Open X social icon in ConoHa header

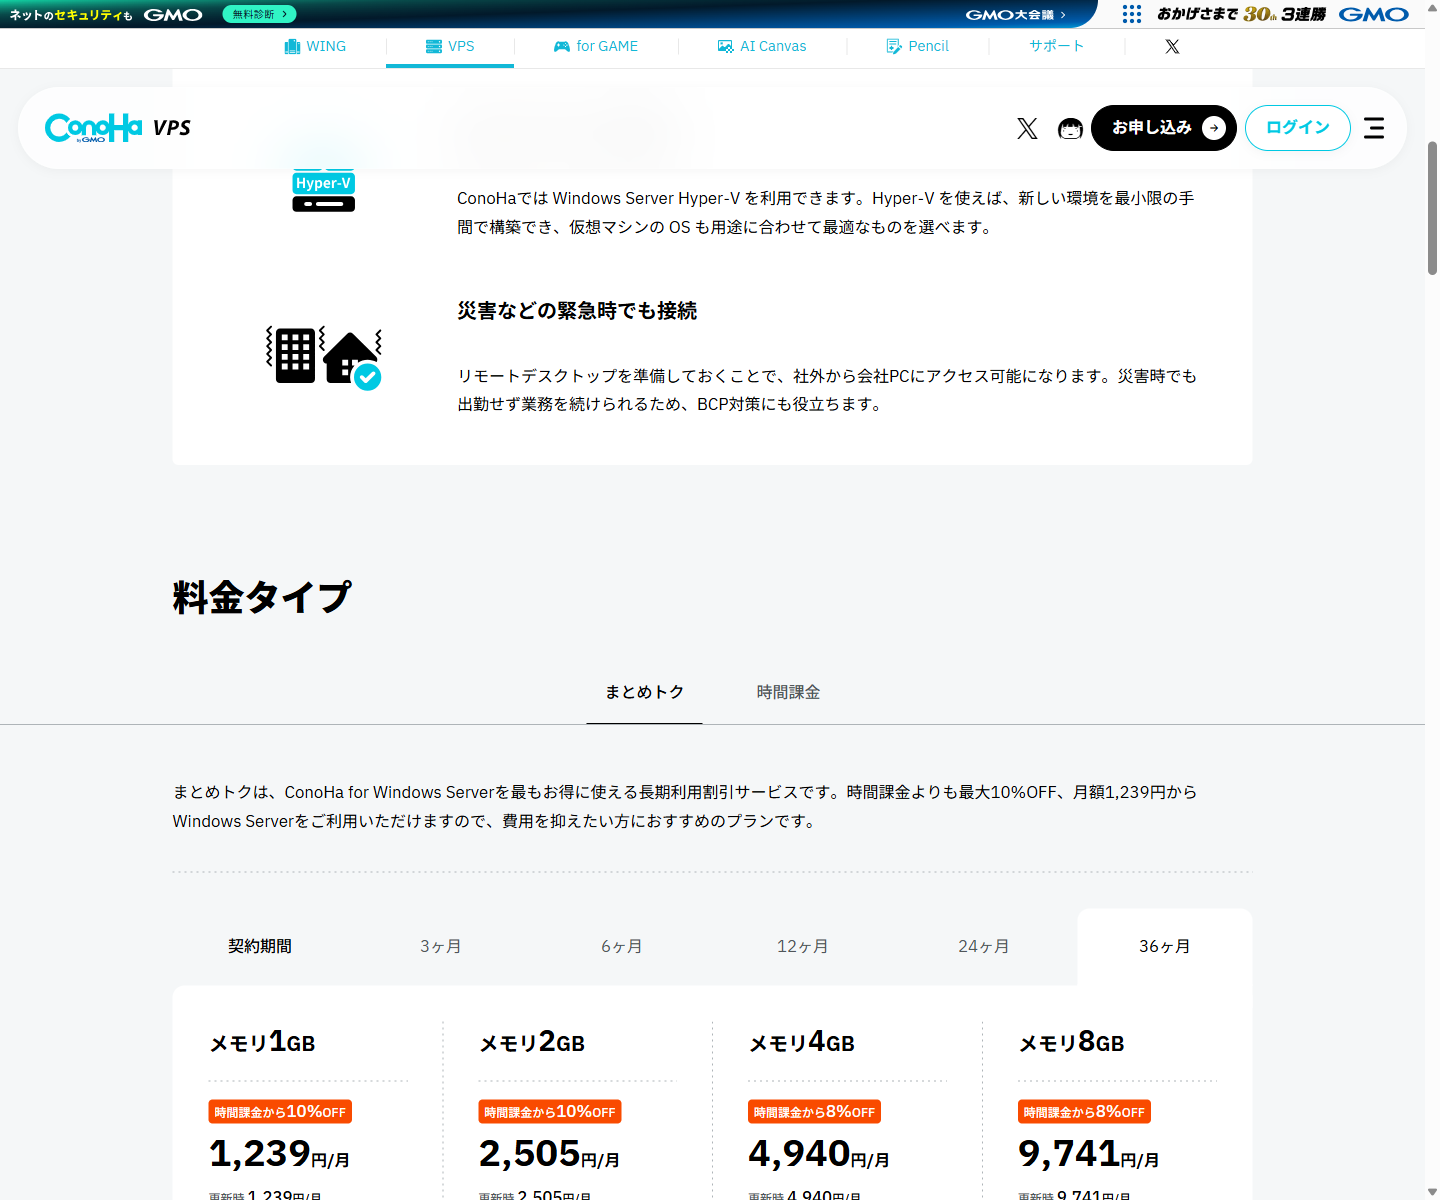[1027, 128]
